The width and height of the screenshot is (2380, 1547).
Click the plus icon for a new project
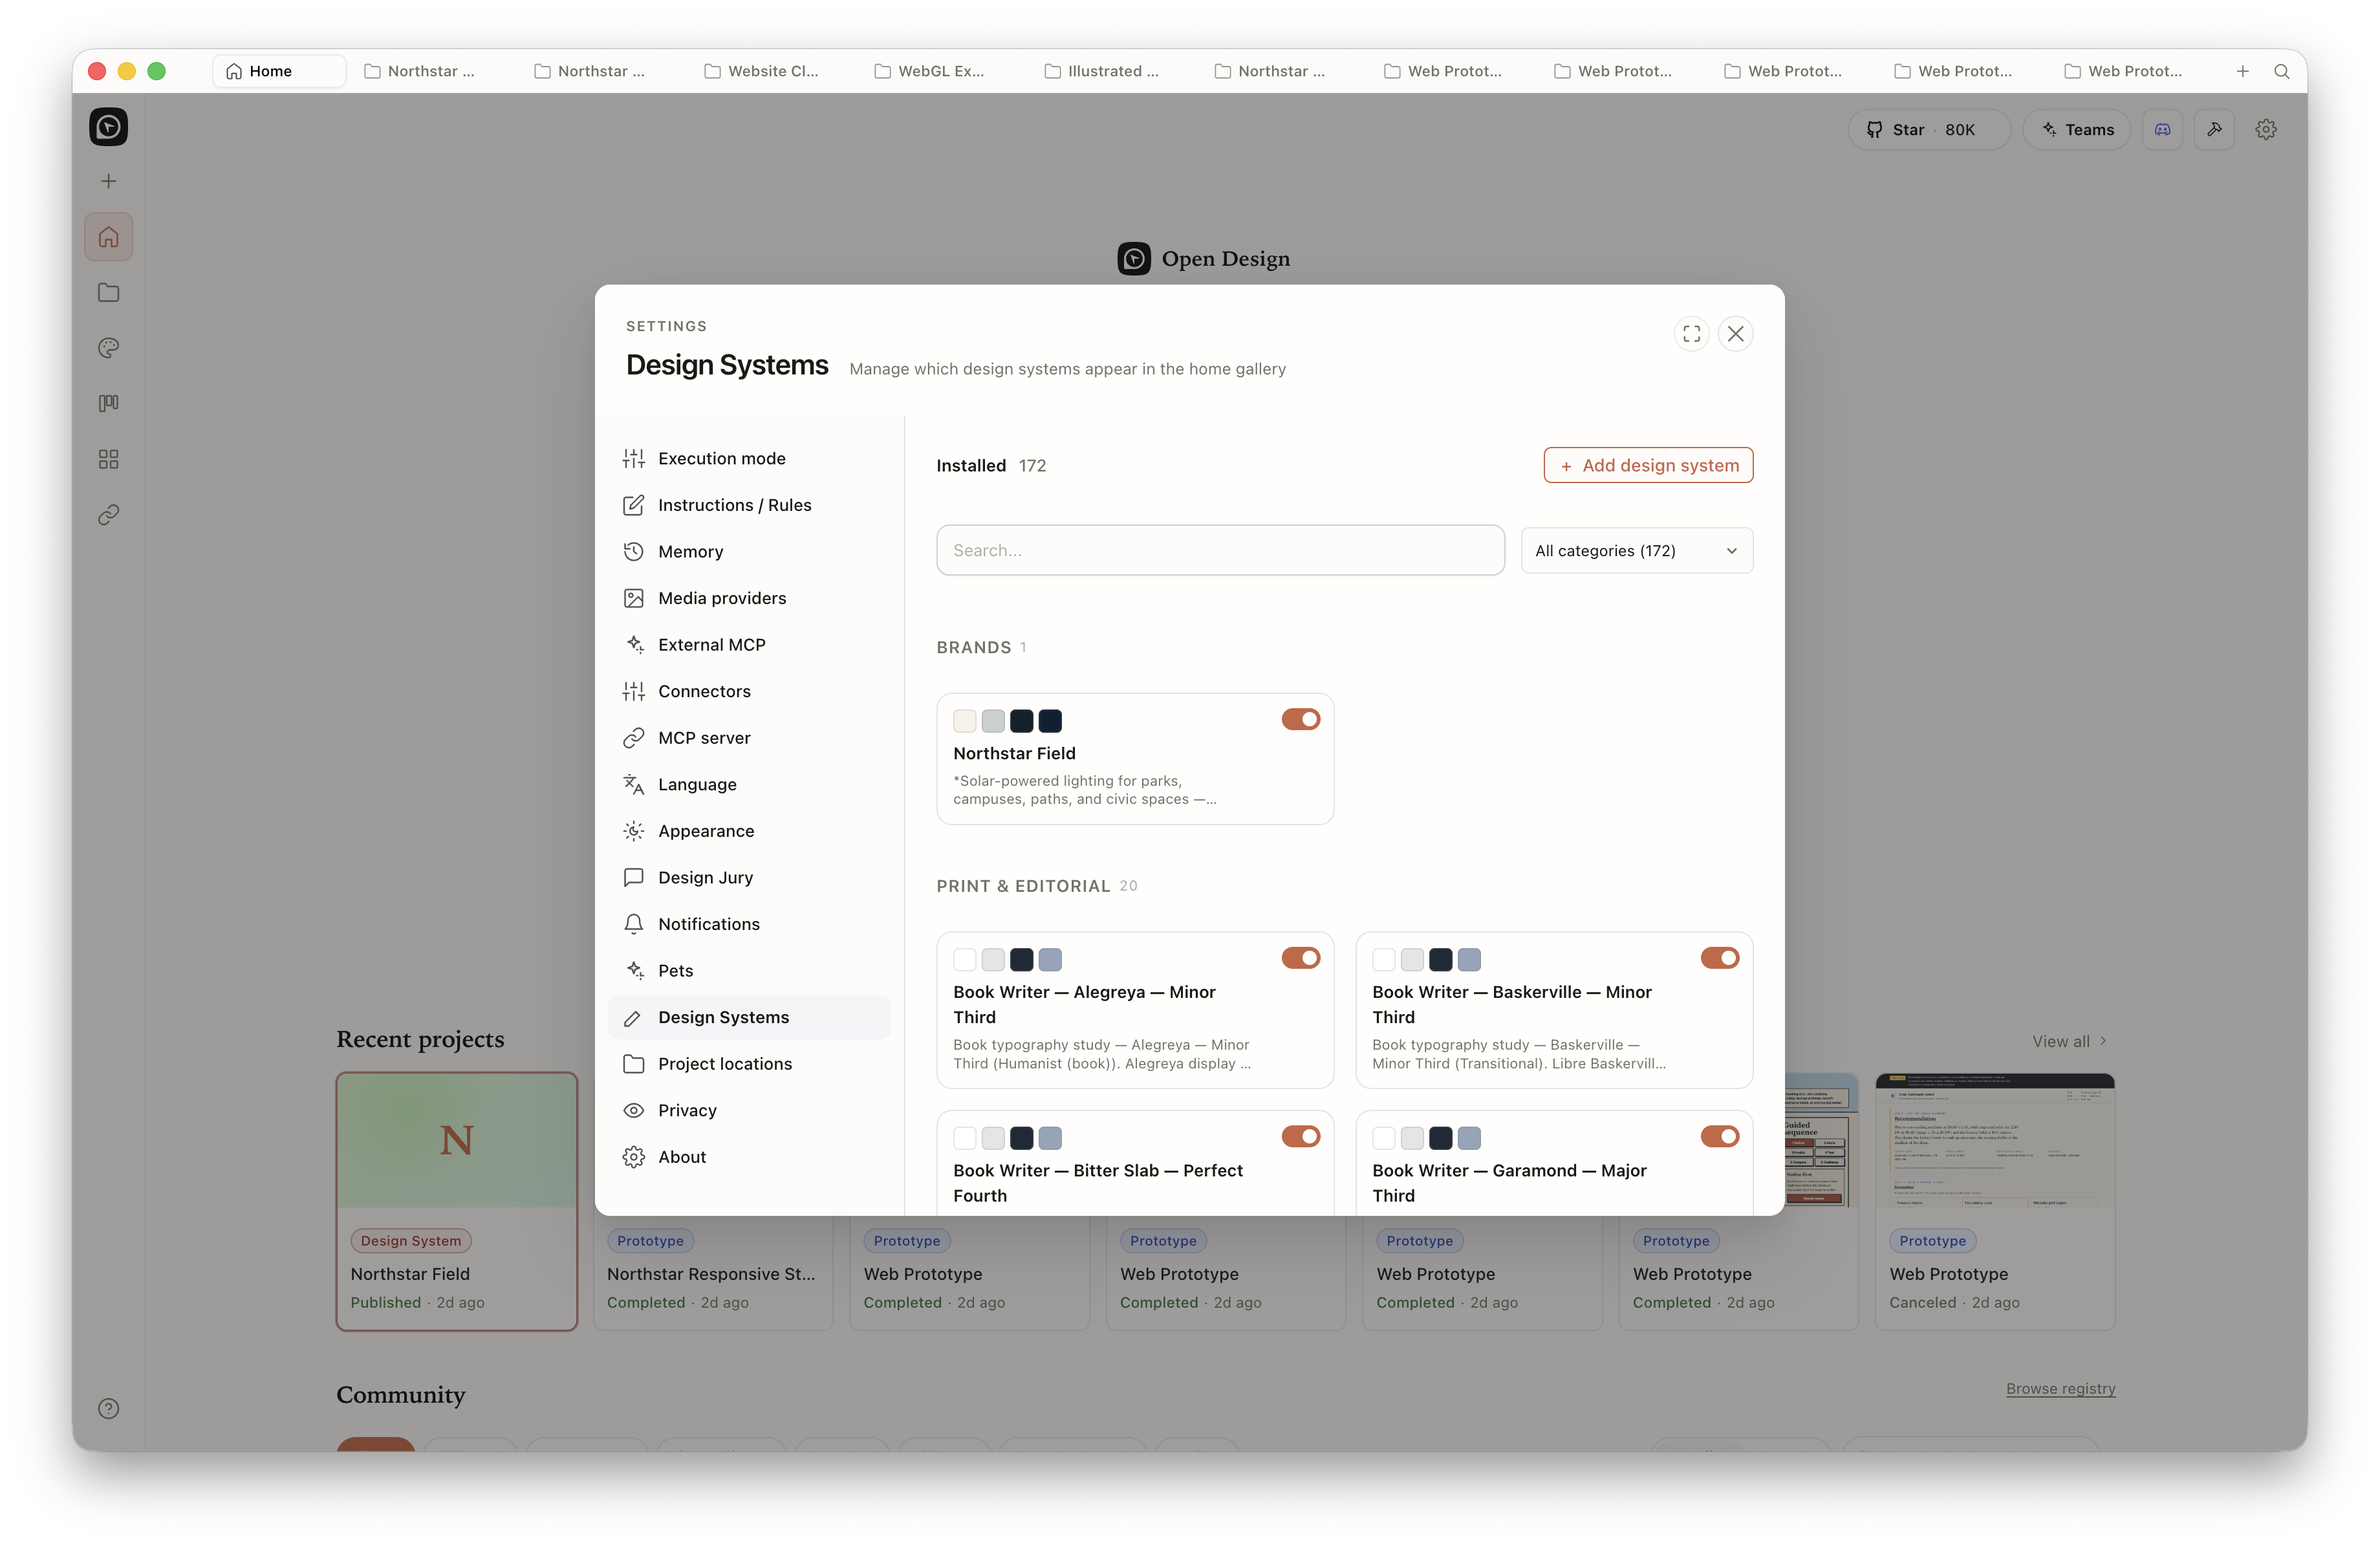pyautogui.click(x=108, y=181)
